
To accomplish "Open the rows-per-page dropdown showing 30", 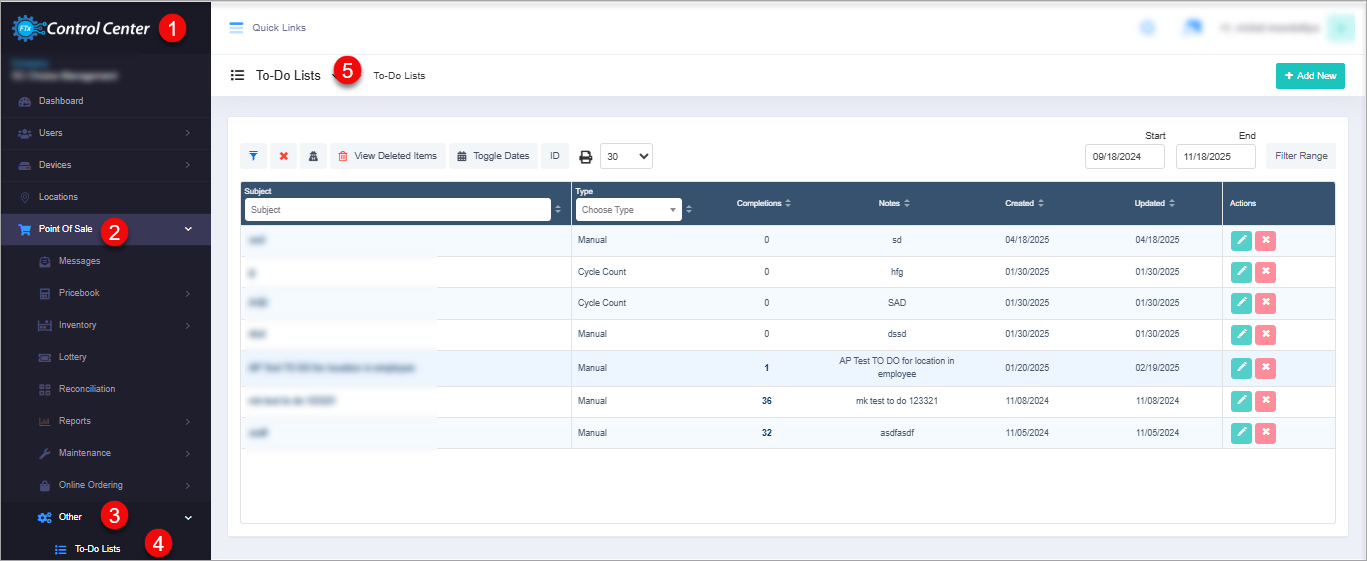I will [x=627, y=156].
